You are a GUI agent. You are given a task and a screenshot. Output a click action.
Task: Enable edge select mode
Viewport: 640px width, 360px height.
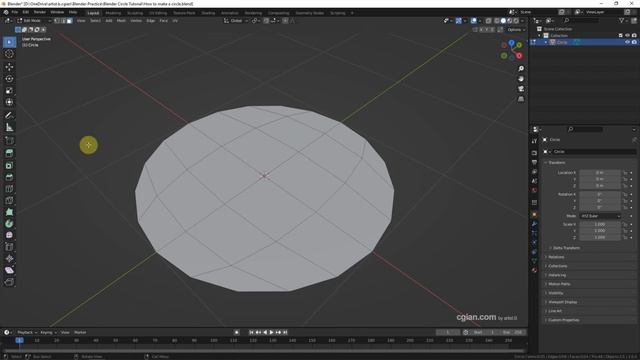[x=63, y=20]
